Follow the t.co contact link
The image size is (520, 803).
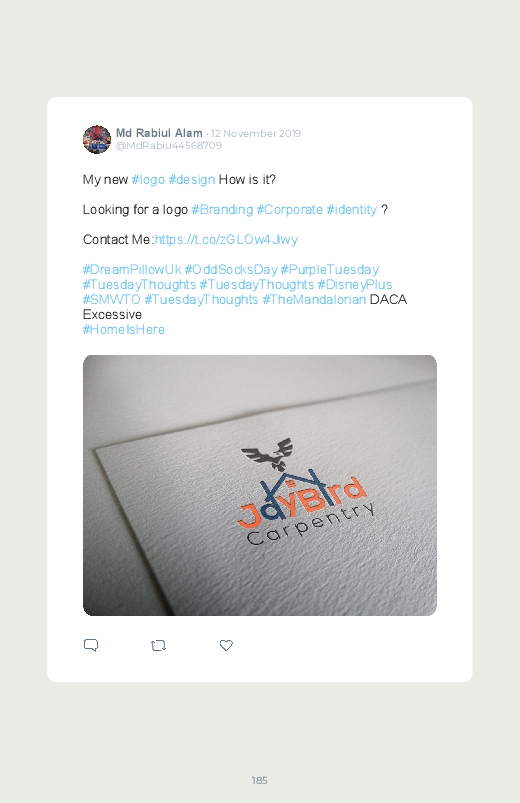pos(226,240)
